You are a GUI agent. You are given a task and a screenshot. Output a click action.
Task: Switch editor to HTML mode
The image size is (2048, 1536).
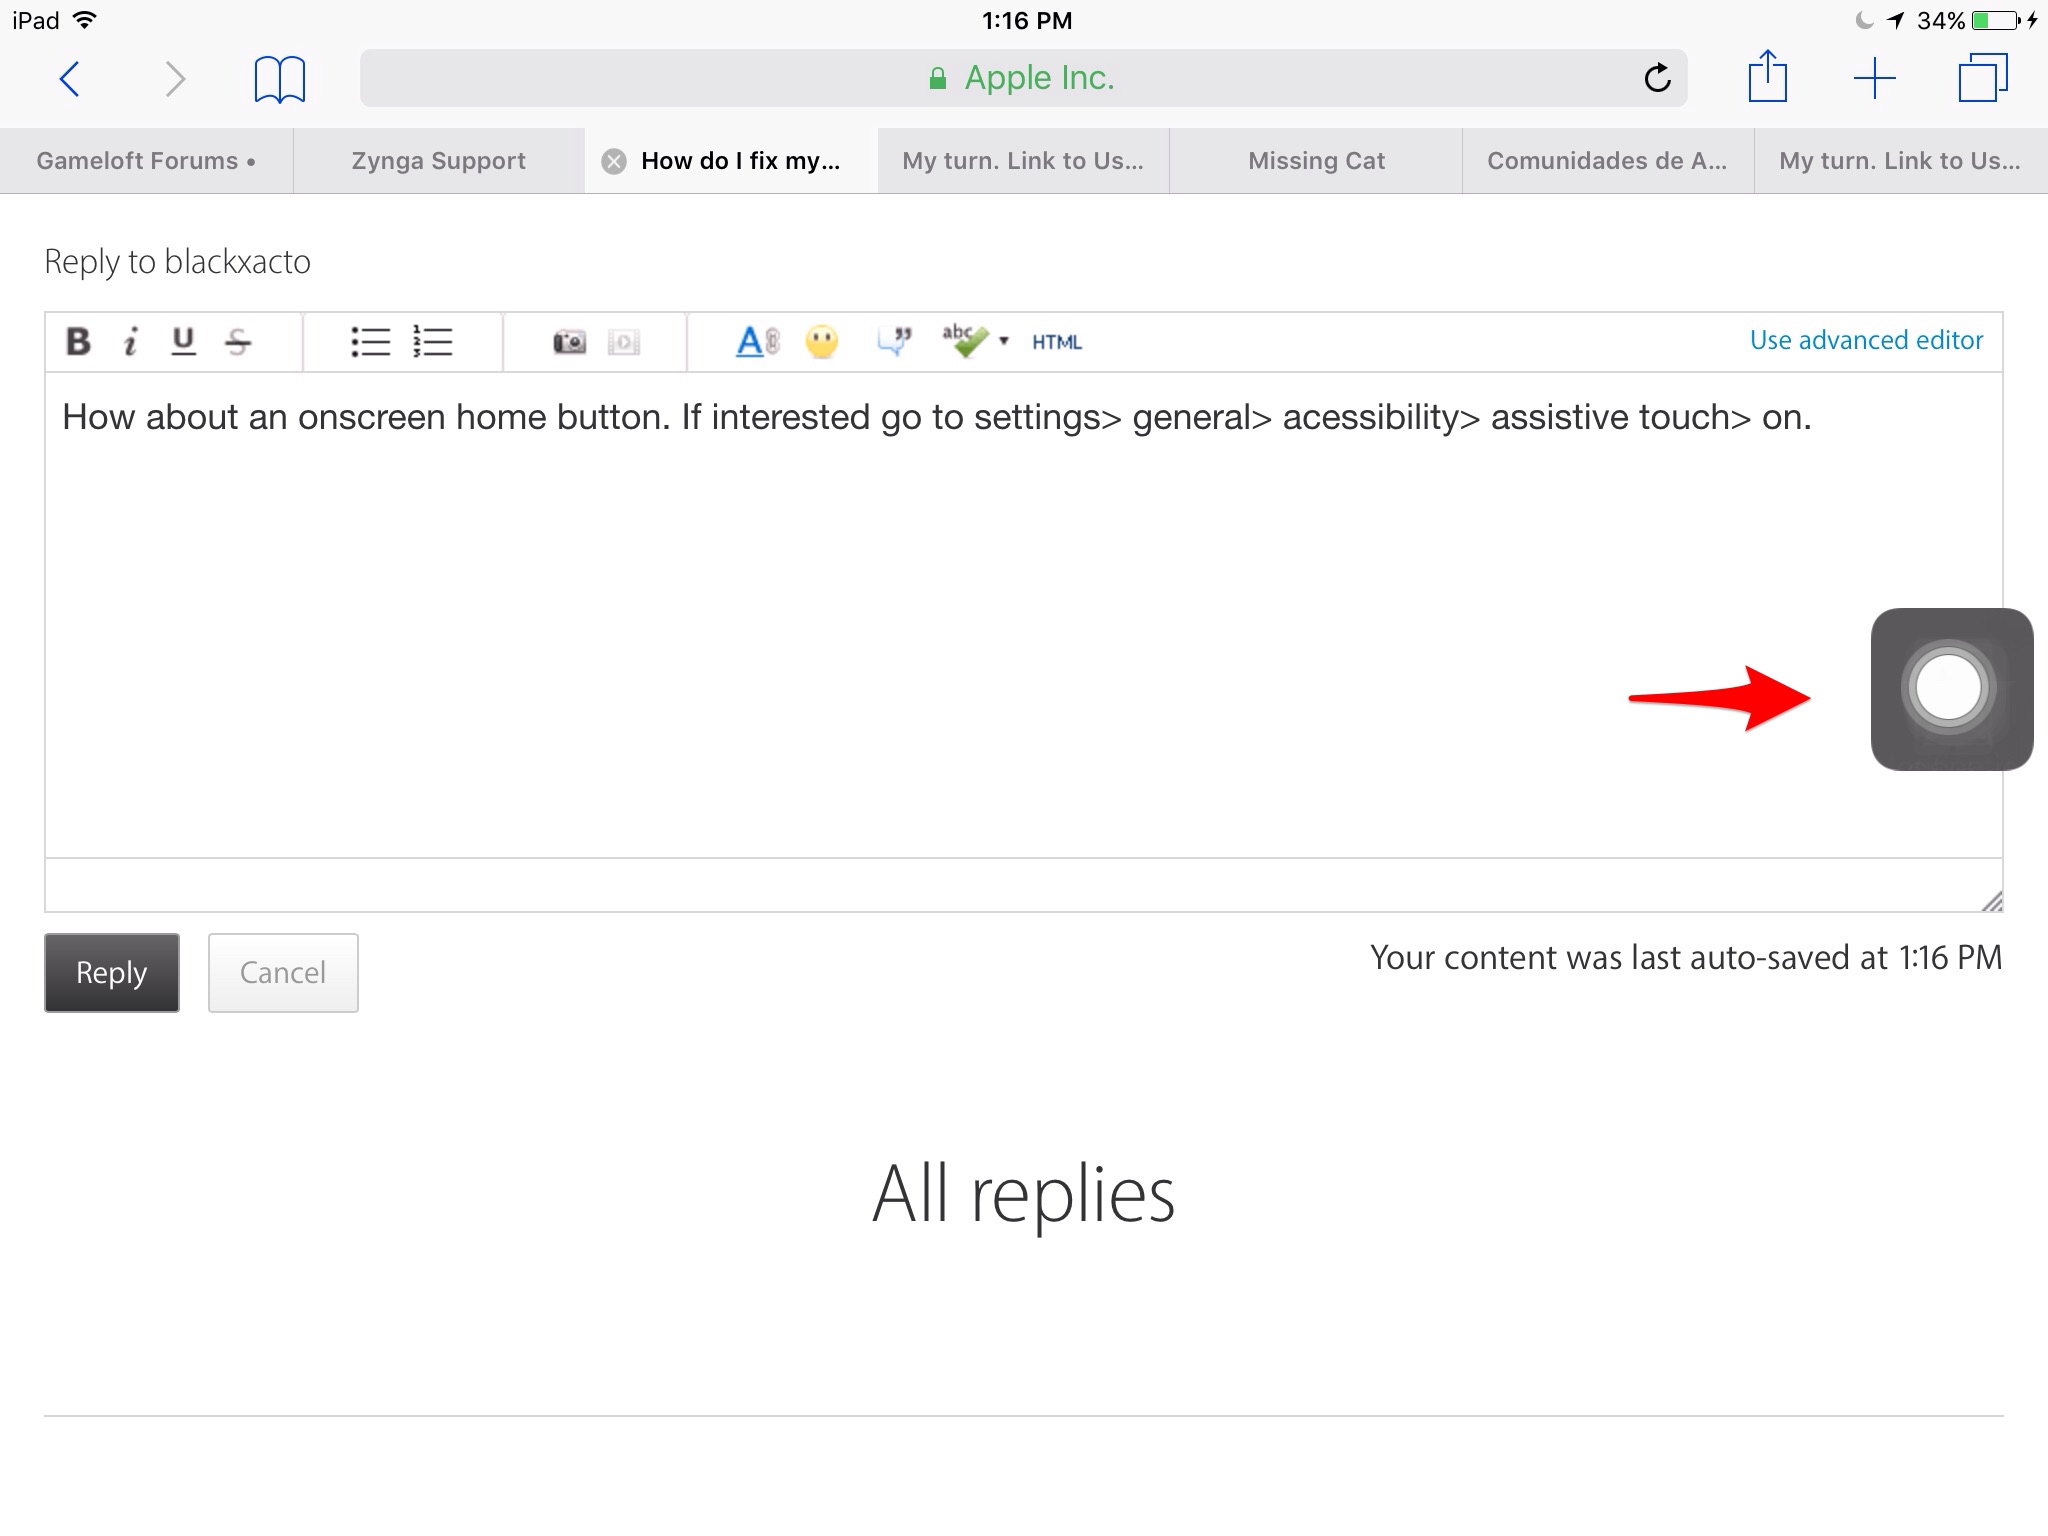click(x=1057, y=342)
